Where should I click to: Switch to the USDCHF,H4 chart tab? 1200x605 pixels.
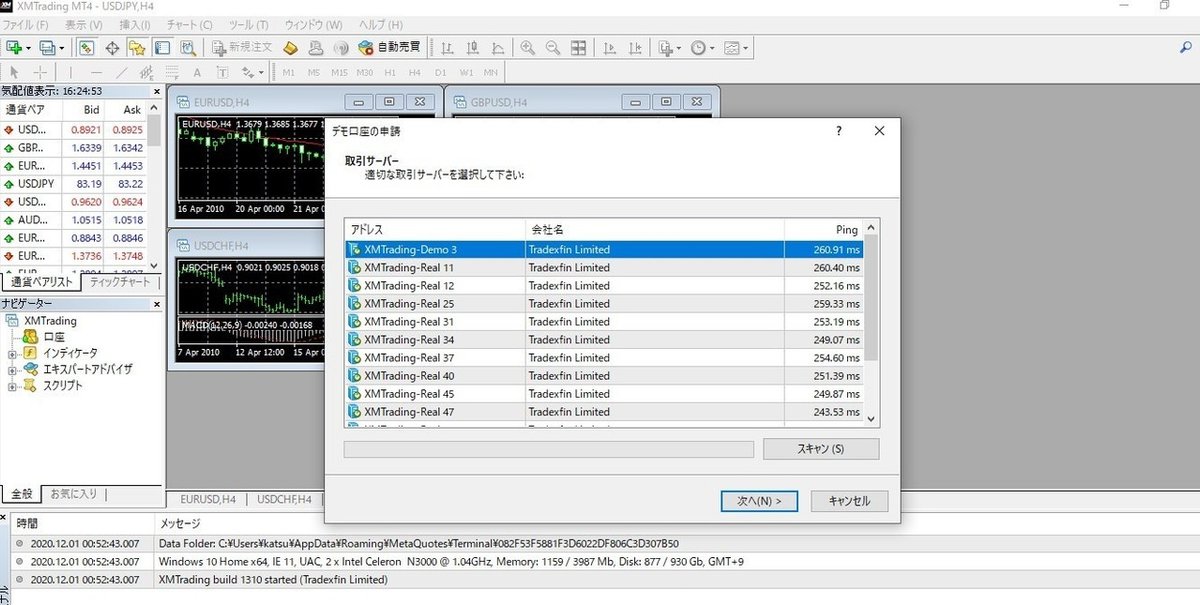pyautogui.click(x=283, y=499)
